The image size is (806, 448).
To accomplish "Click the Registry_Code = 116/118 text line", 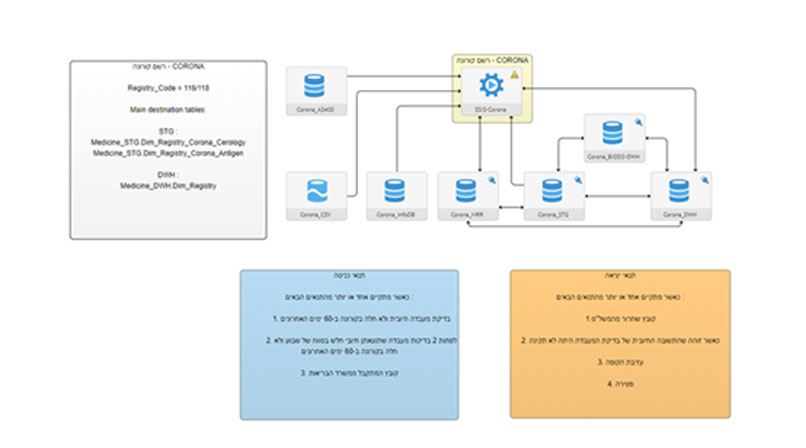I will coord(168,88).
